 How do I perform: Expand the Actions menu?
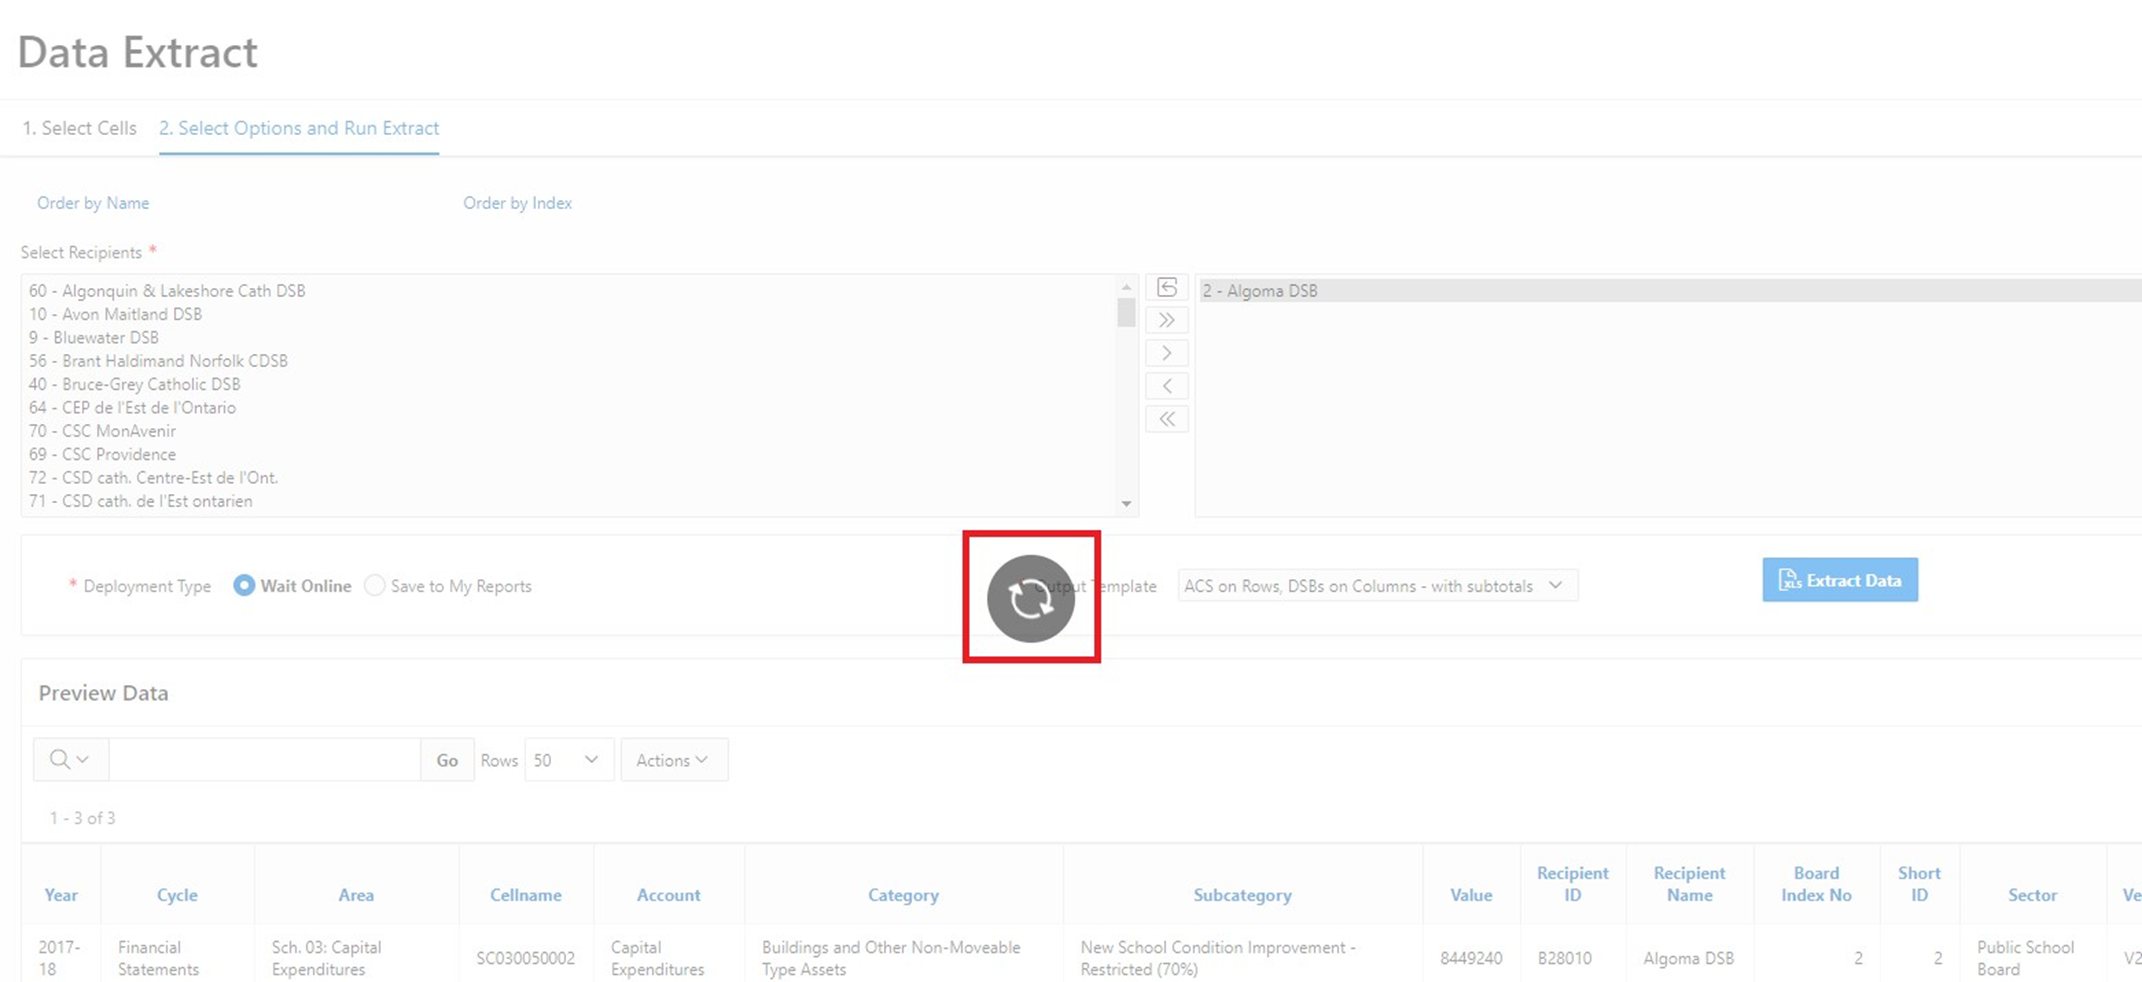tap(673, 760)
